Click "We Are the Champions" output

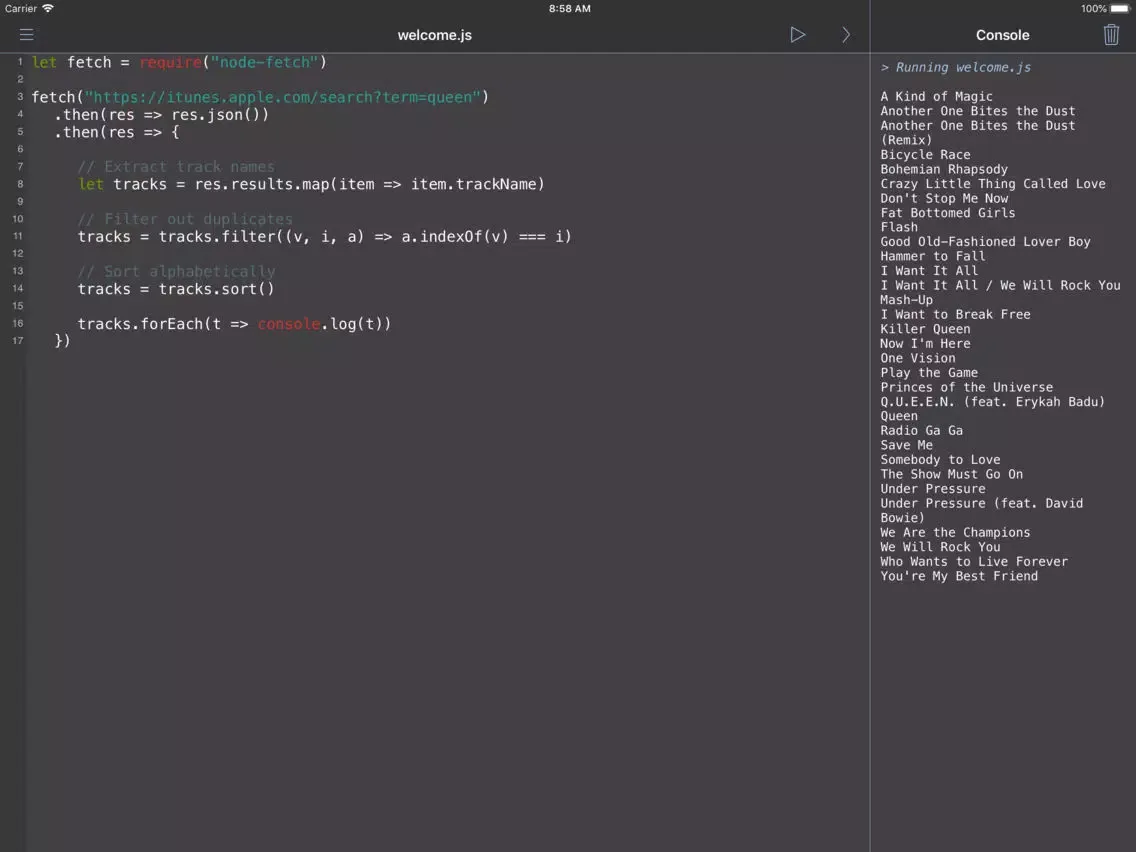(955, 532)
